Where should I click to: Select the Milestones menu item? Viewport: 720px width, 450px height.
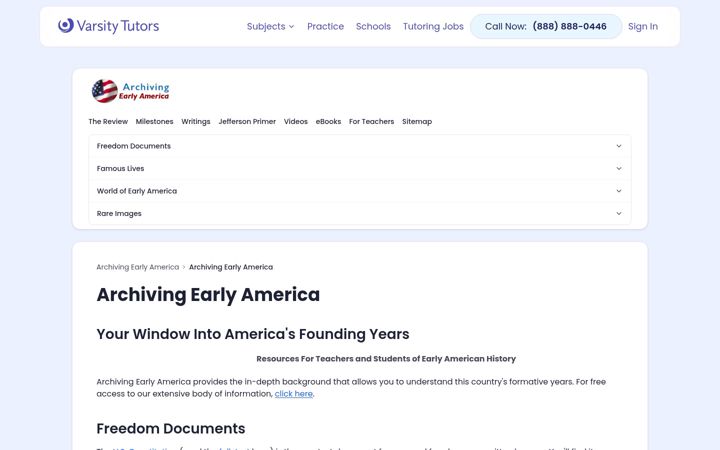click(x=154, y=122)
